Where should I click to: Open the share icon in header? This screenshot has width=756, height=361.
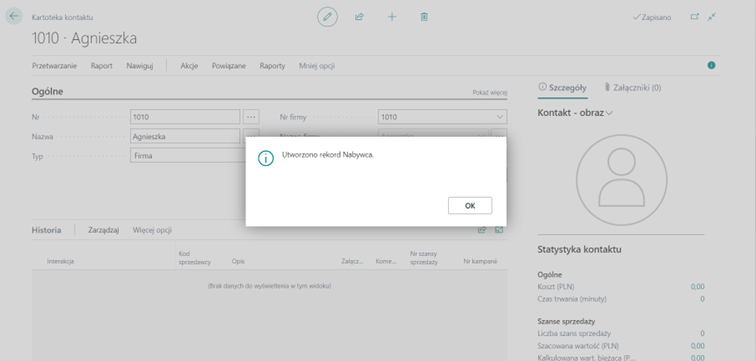click(x=359, y=17)
